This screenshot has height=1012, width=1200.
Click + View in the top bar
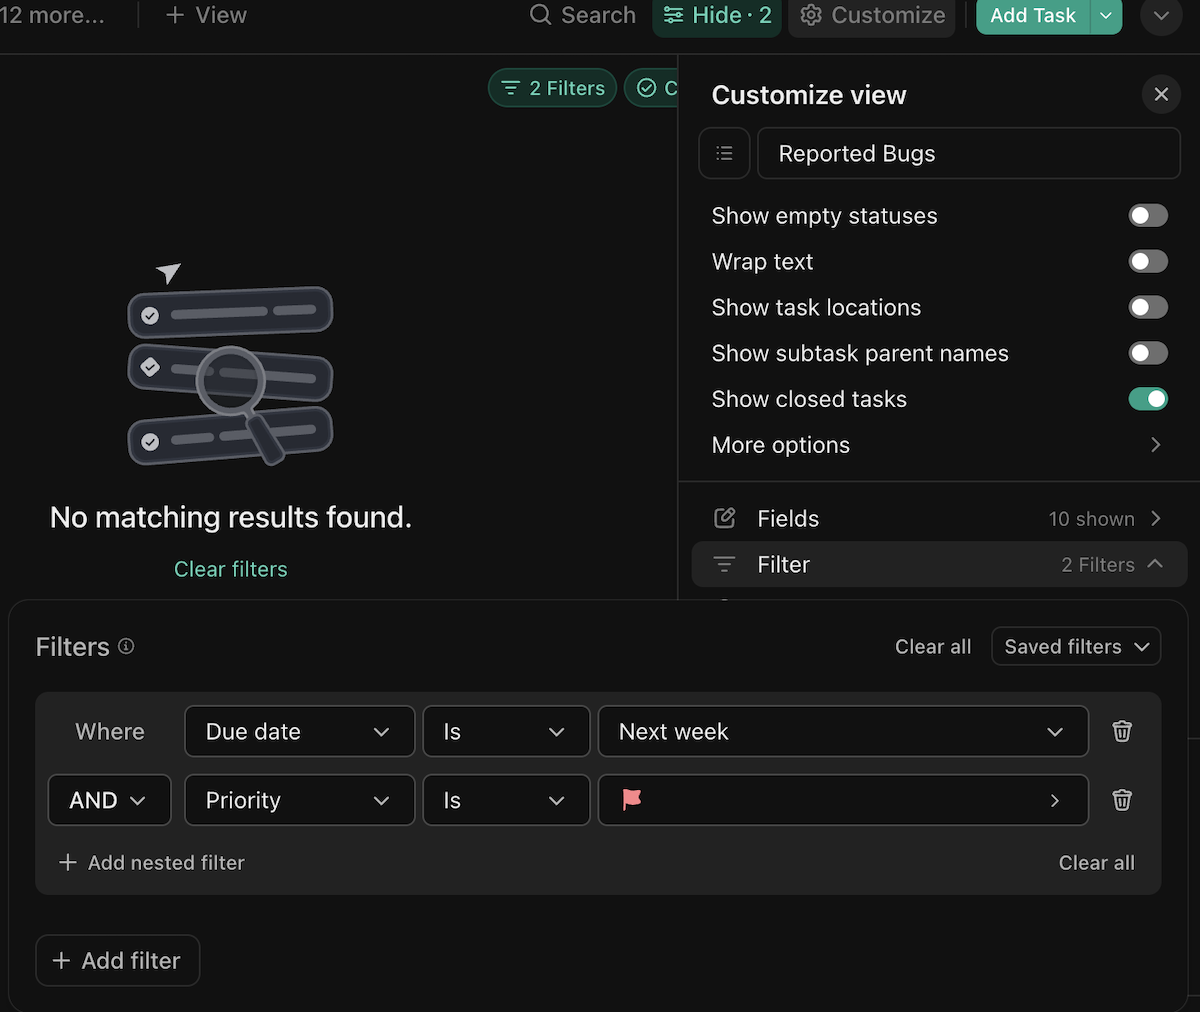(204, 15)
